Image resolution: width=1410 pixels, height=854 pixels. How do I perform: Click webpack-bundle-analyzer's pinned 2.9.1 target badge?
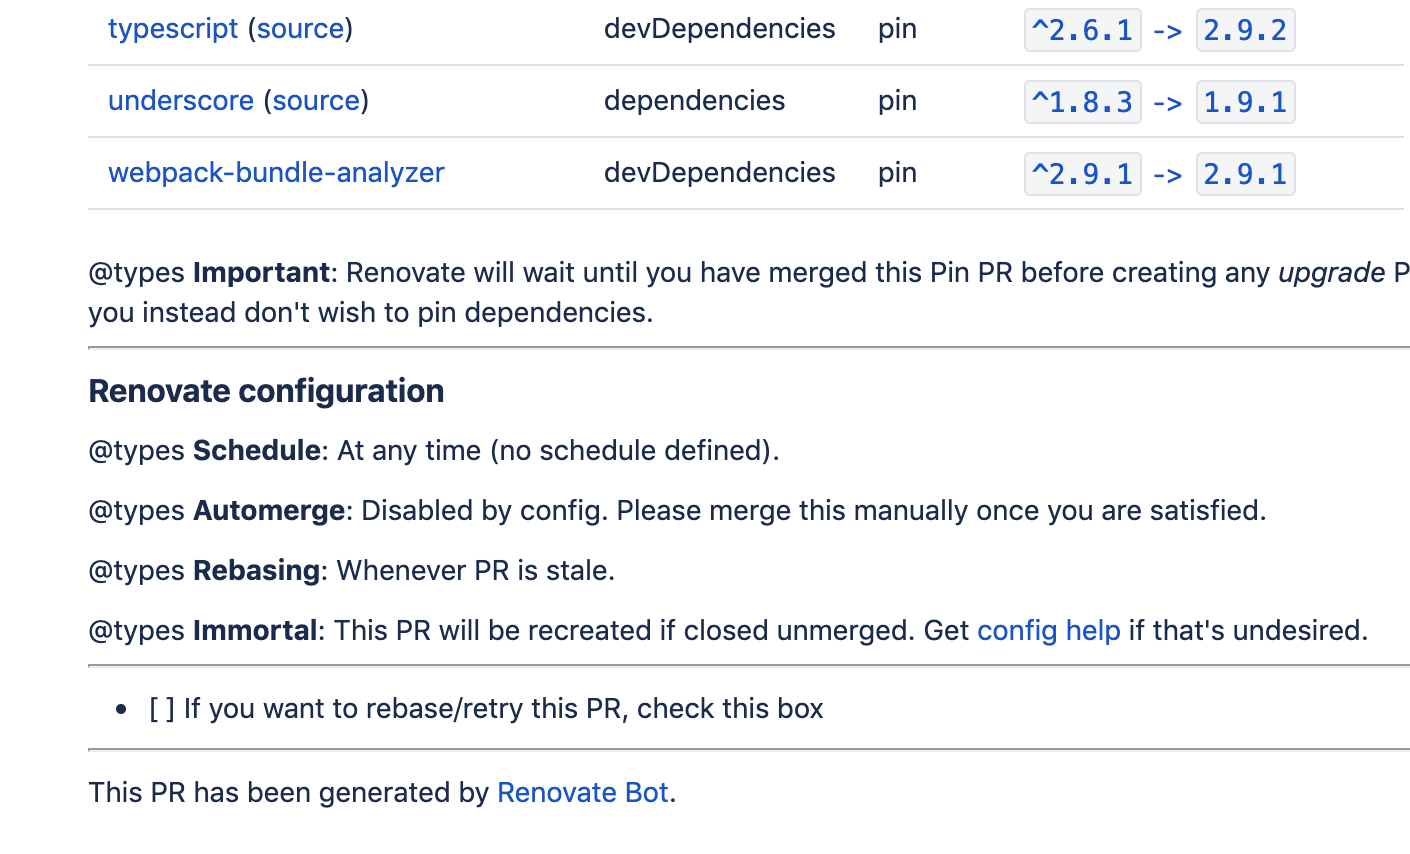[x=1245, y=174]
